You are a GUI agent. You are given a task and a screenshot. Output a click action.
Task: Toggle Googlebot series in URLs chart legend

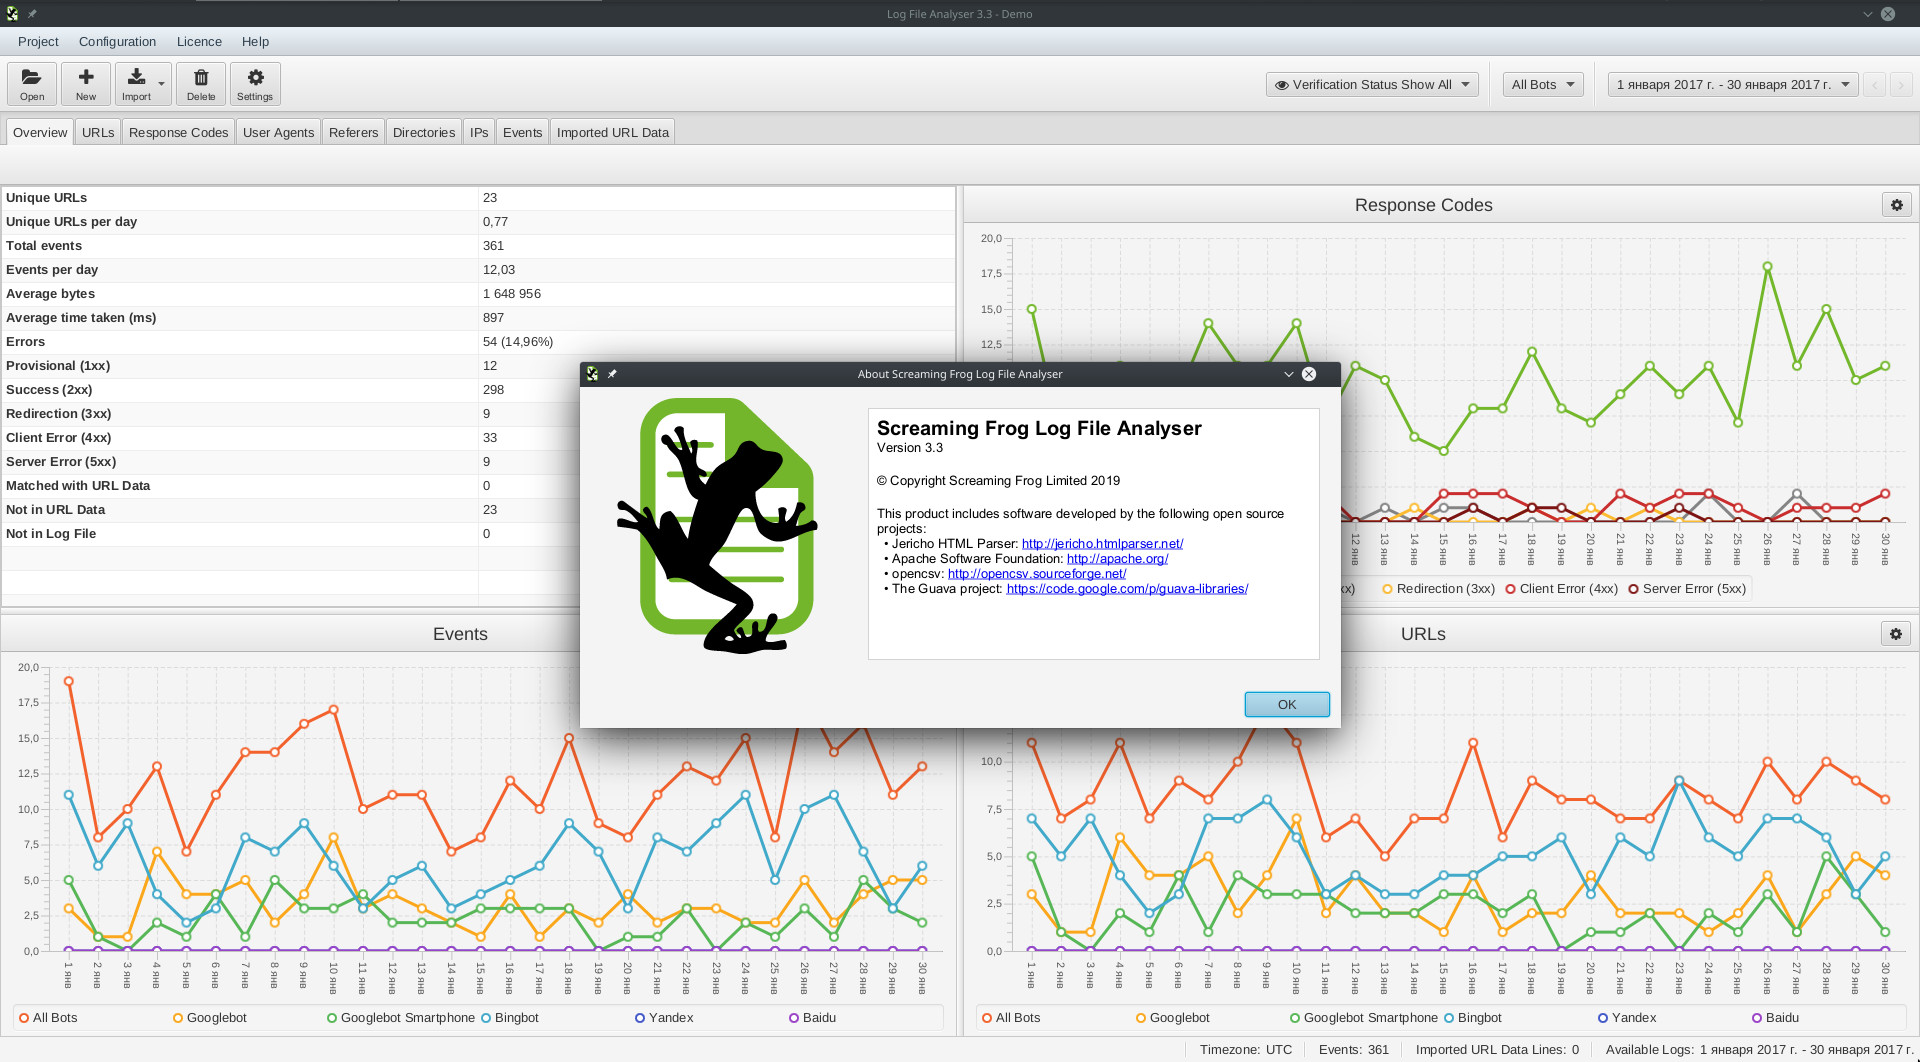pos(1173,1018)
